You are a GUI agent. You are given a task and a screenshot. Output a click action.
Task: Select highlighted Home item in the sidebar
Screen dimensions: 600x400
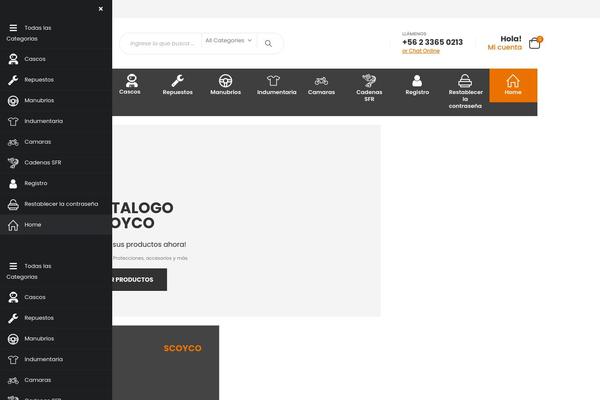[x=56, y=225]
